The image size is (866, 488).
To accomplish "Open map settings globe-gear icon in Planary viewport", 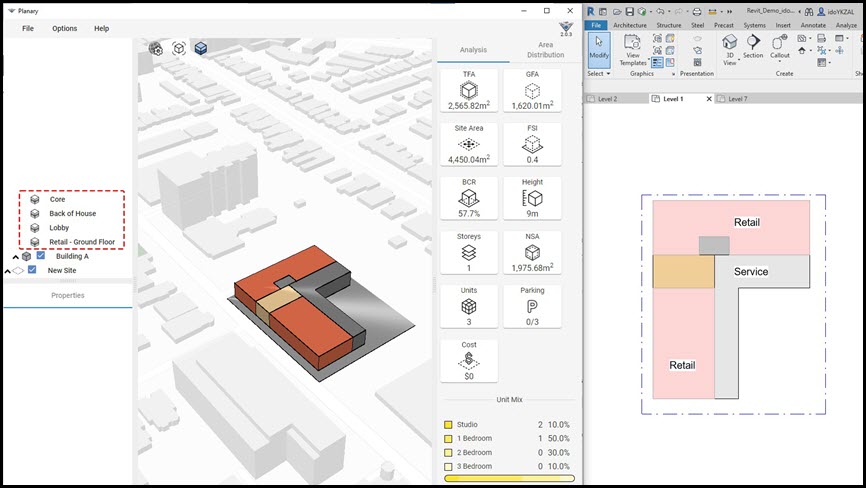I will click(x=156, y=49).
